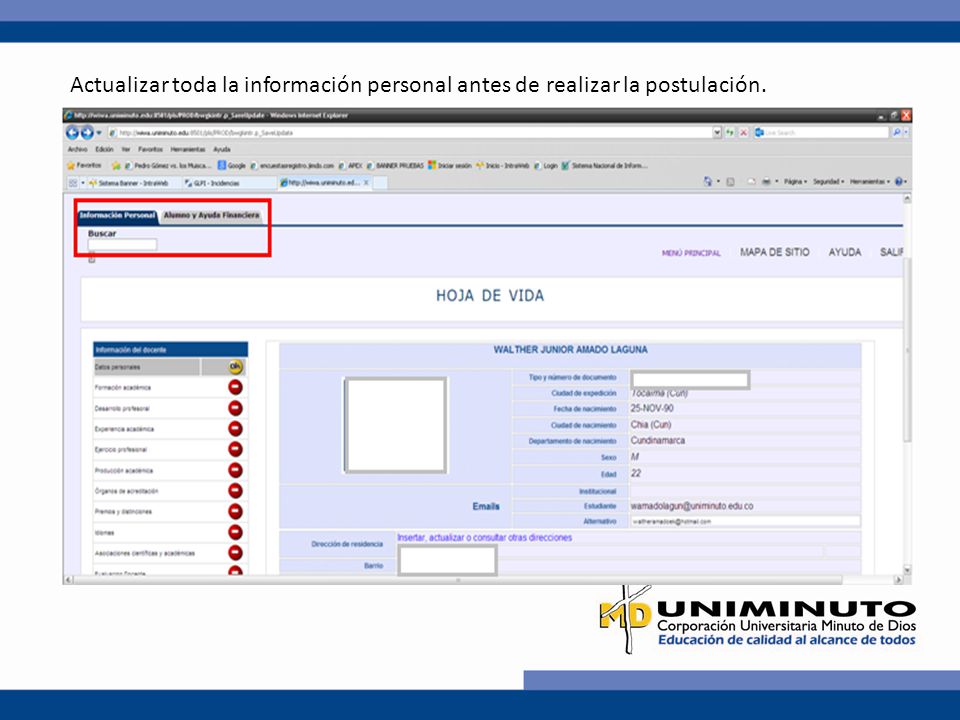The image size is (960, 720).
Task: Click the browser Forward arrow button
Action: pyautogui.click(x=87, y=132)
